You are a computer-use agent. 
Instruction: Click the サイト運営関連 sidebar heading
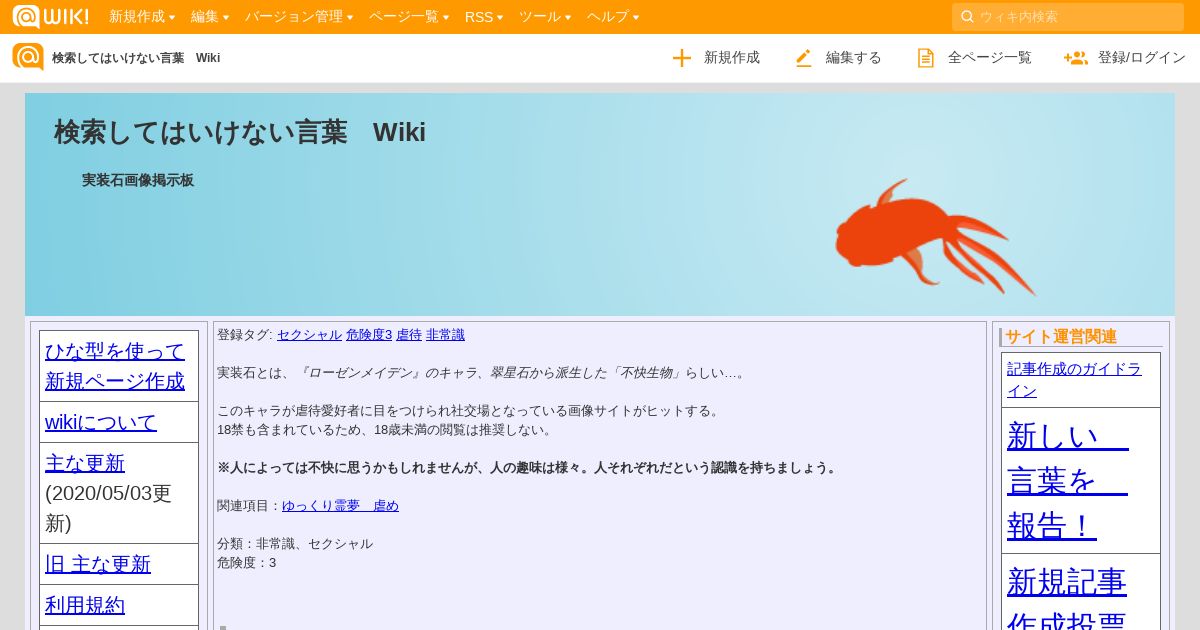[x=1061, y=337]
